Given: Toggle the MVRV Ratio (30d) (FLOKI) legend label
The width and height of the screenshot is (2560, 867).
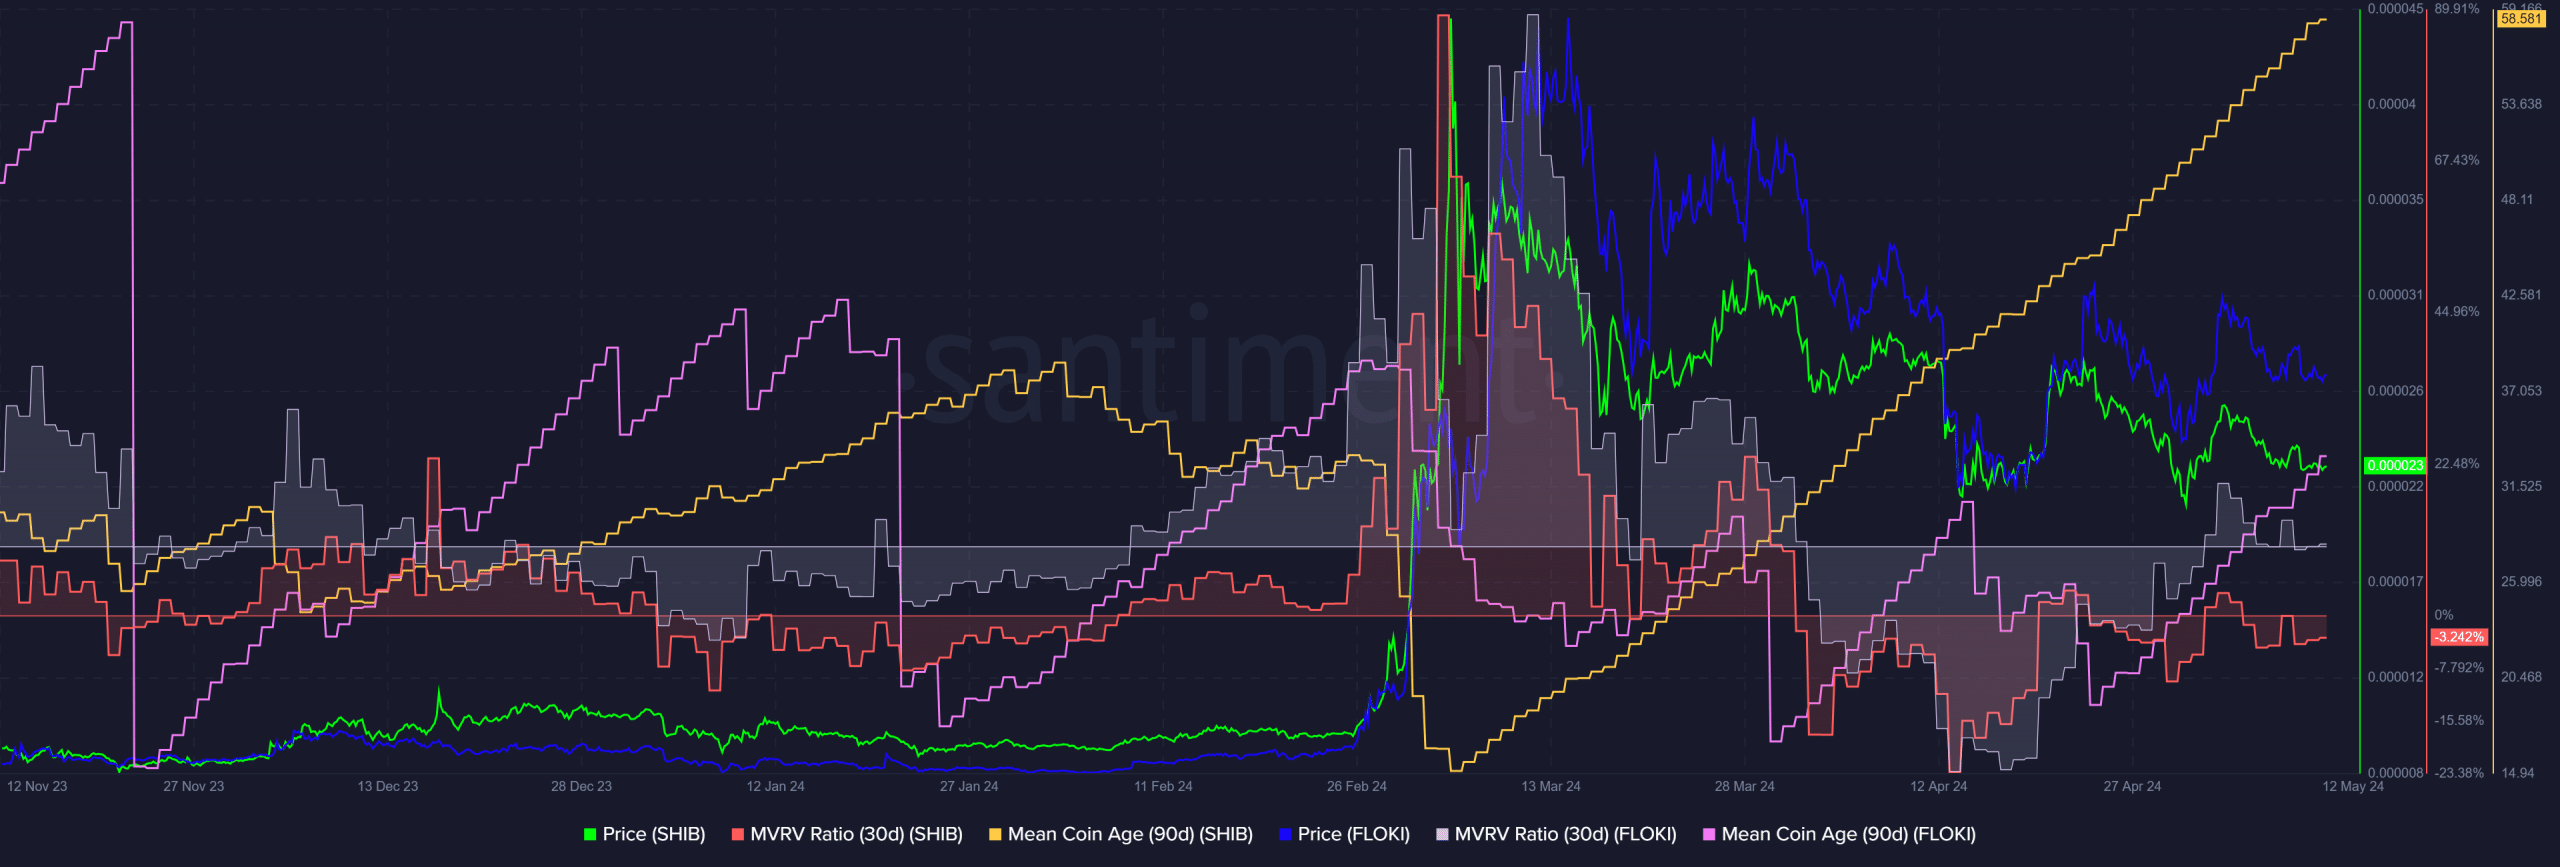Looking at the screenshot, I should [1566, 834].
